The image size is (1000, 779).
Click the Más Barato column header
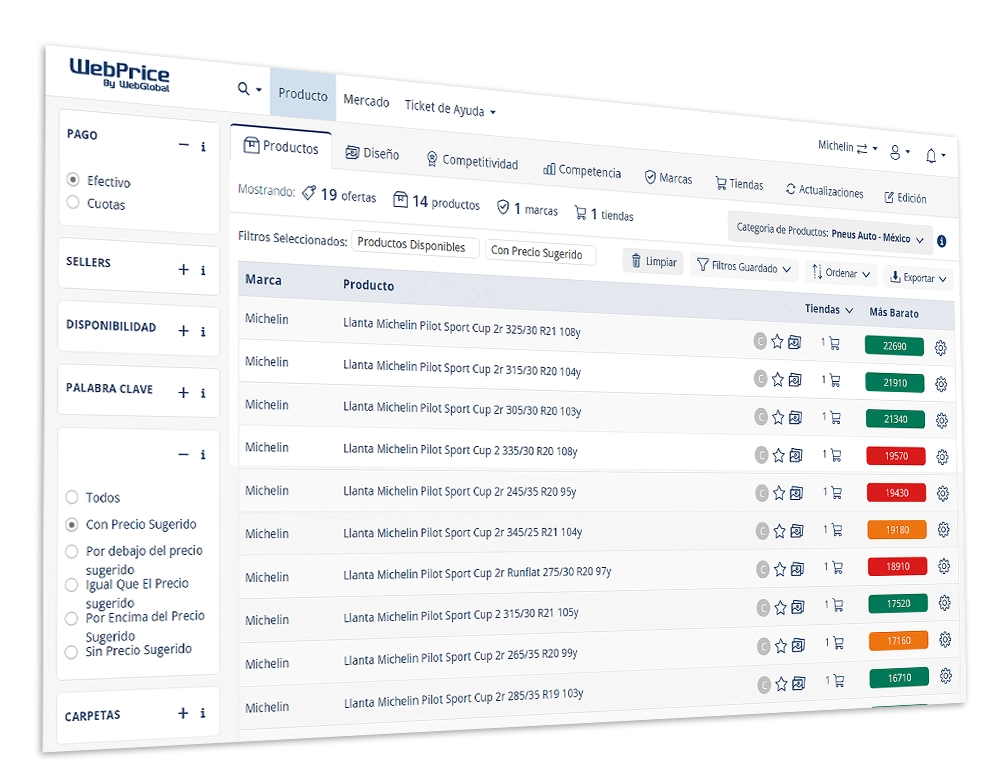coord(894,313)
